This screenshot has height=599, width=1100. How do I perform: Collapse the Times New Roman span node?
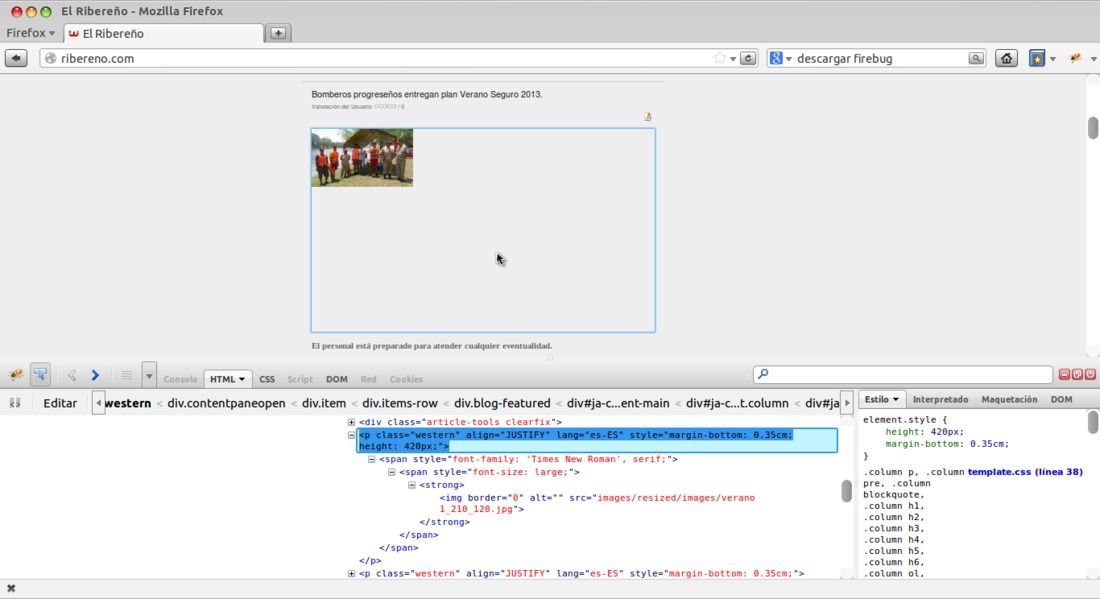[x=372, y=459]
